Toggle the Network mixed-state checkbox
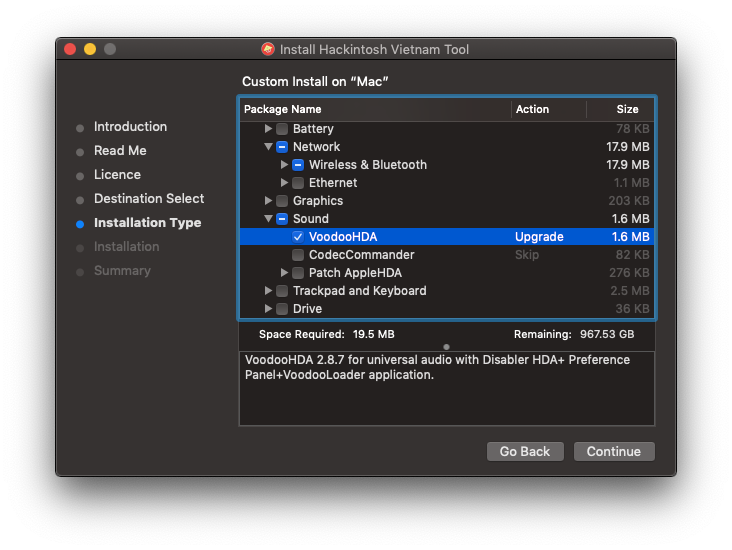The image size is (732, 550). 282,147
